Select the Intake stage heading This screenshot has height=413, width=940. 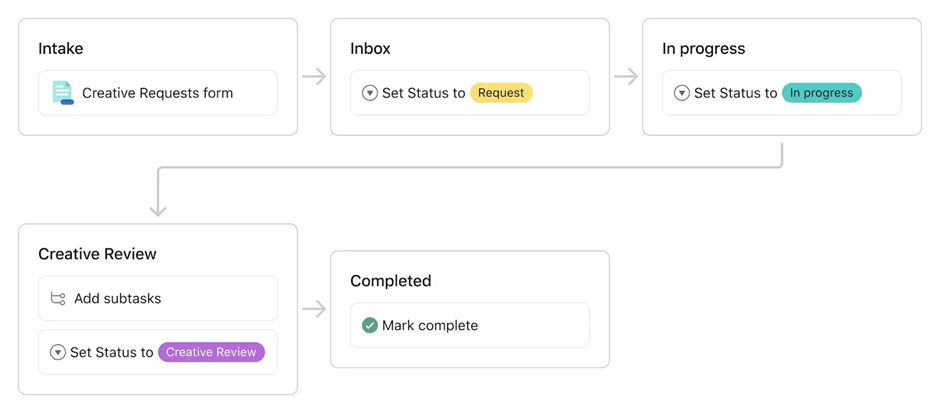(61, 48)
